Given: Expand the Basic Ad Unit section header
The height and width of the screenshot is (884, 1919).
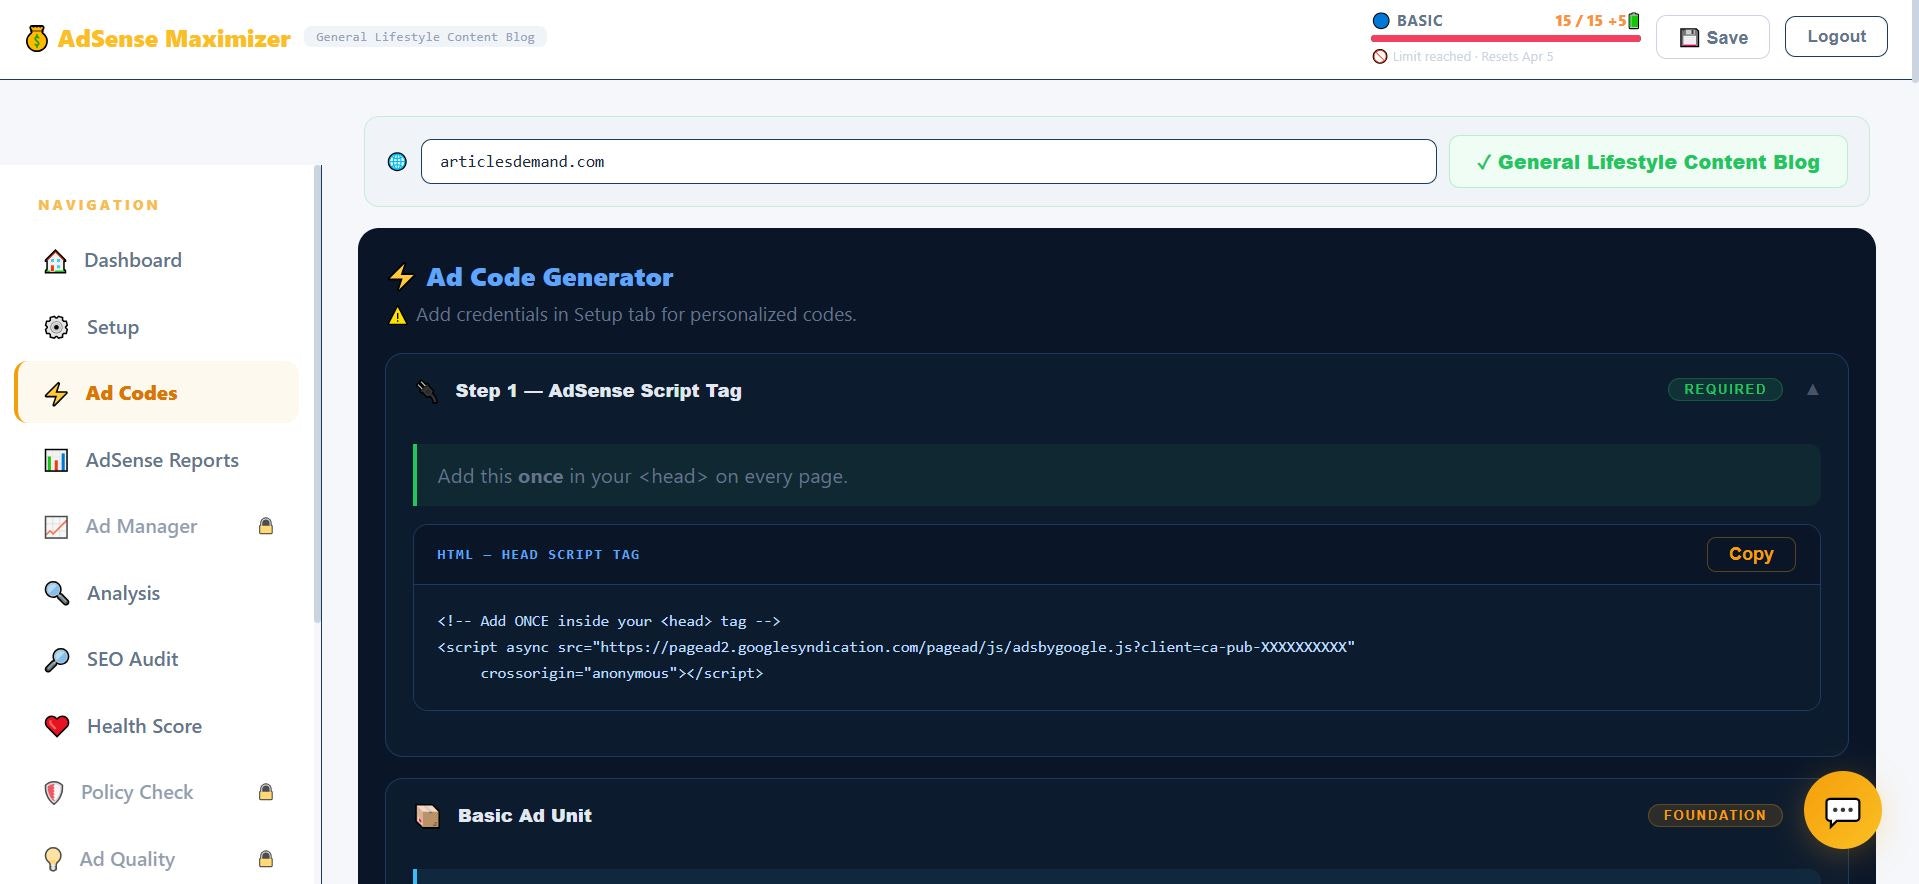Looking at the screenshot, I should click(x=1116, y=816).
